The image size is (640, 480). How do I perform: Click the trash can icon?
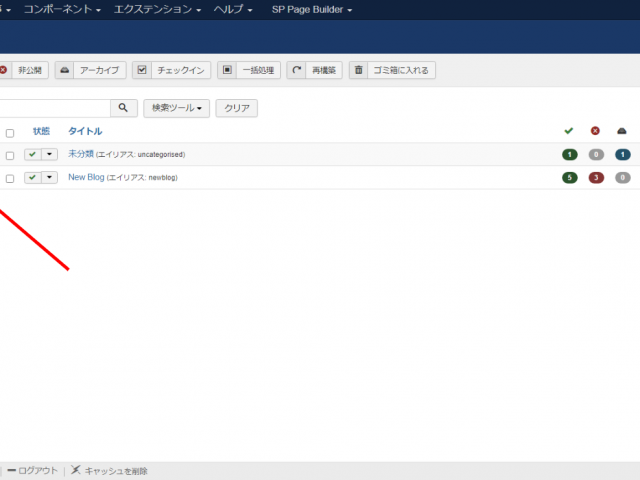(x=358, y=70)
